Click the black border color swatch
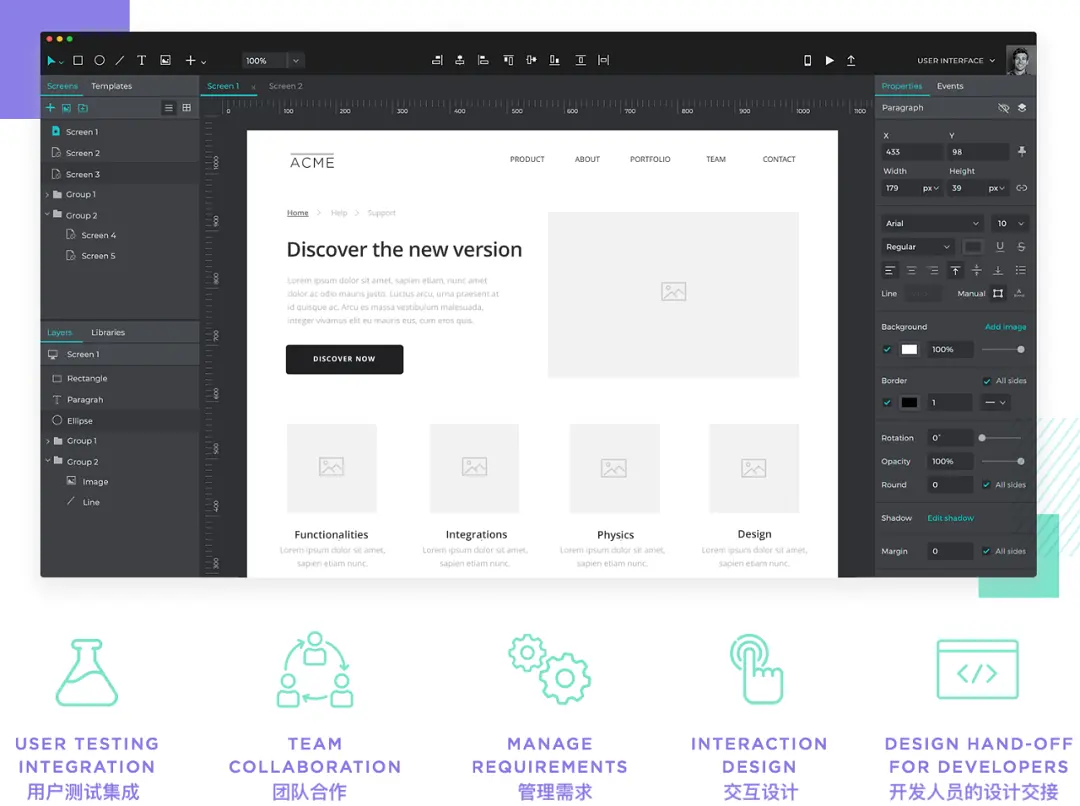The height and width of the screenshot is (806, 1080). [x=909, y=402]
